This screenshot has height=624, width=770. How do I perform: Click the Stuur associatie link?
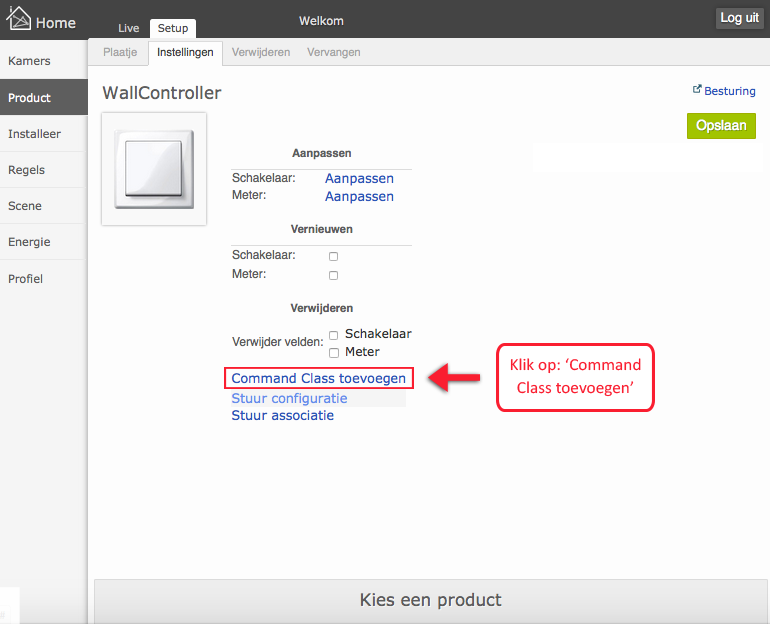click(282, 415)
